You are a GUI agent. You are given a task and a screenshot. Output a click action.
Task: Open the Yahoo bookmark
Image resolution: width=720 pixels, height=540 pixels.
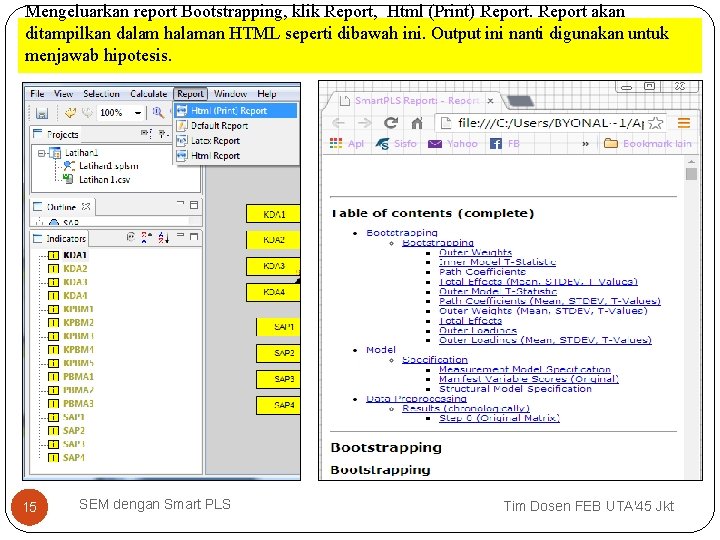coord(453,144)
